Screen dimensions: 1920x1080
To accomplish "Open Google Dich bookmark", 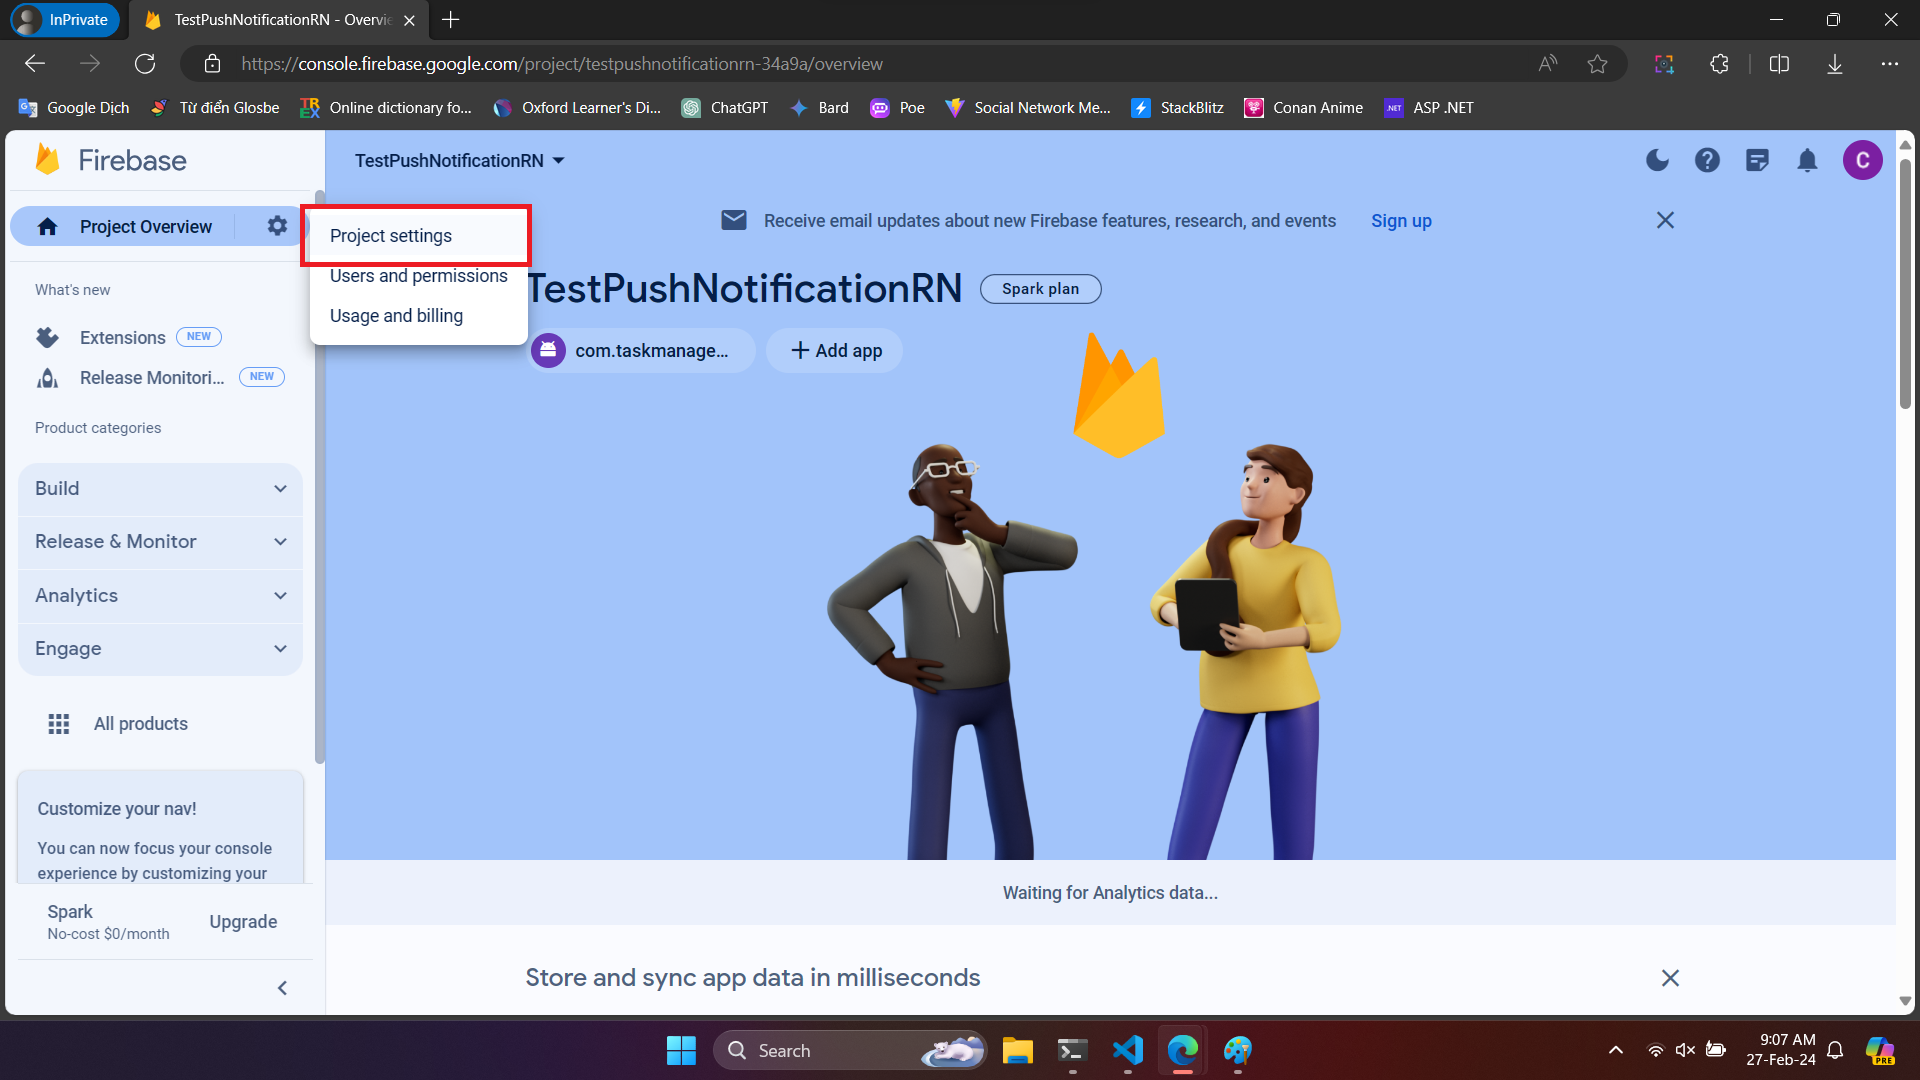I will (74, 108).
